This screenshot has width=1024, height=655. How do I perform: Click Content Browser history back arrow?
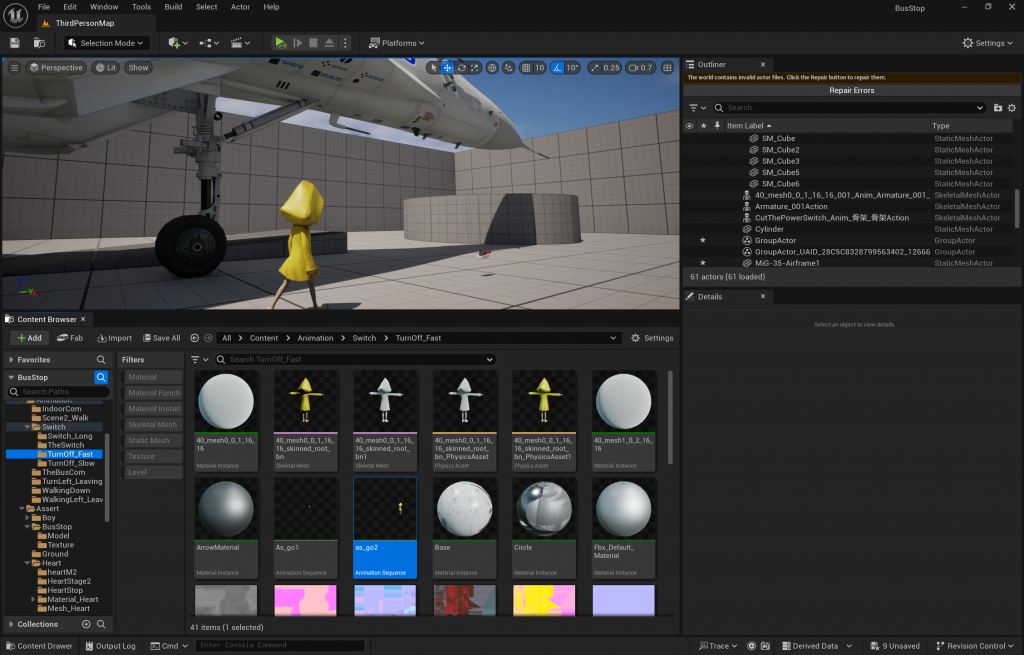tap(195, 338)
